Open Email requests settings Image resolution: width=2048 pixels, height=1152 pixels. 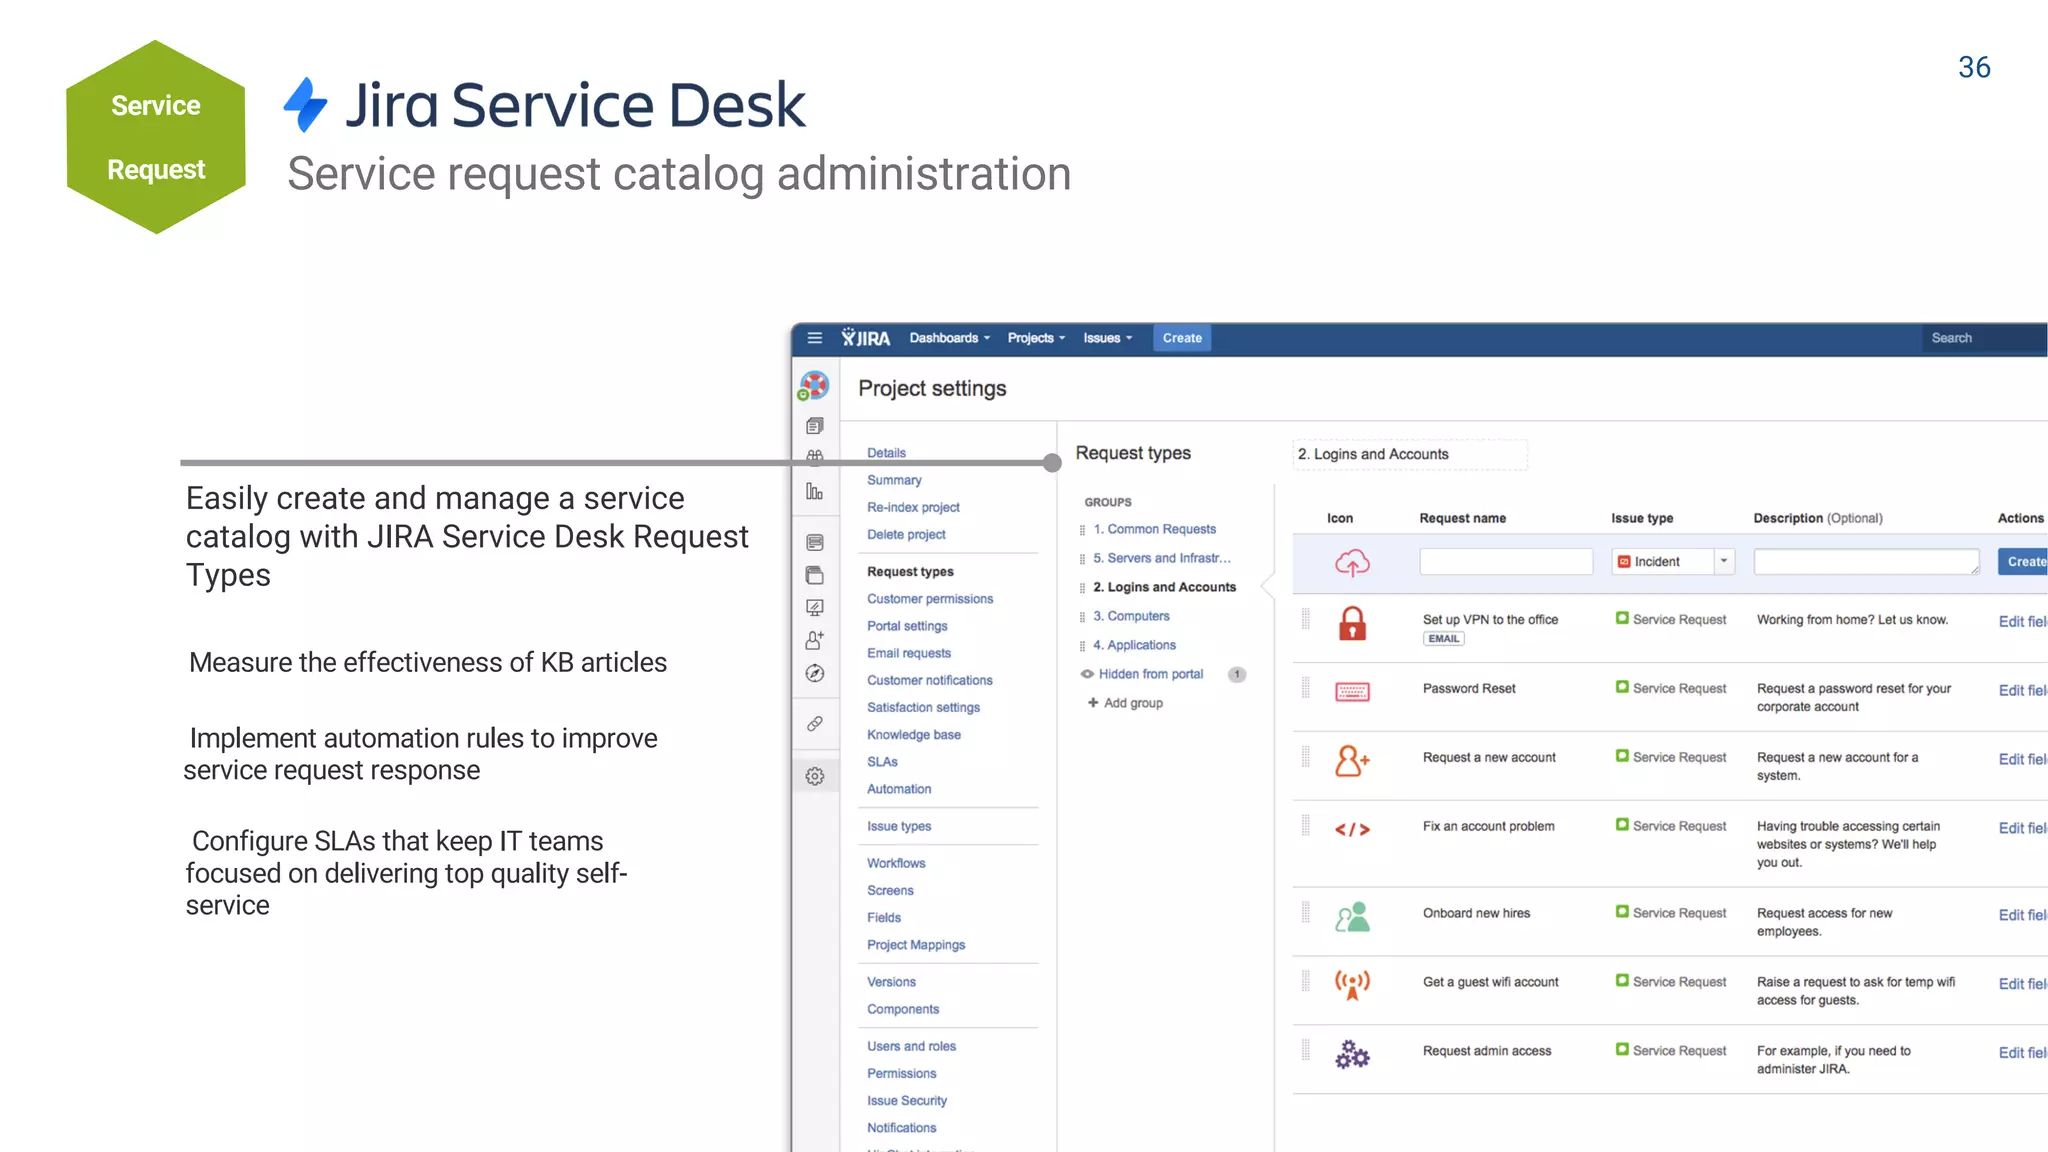[x=909, y=654]
